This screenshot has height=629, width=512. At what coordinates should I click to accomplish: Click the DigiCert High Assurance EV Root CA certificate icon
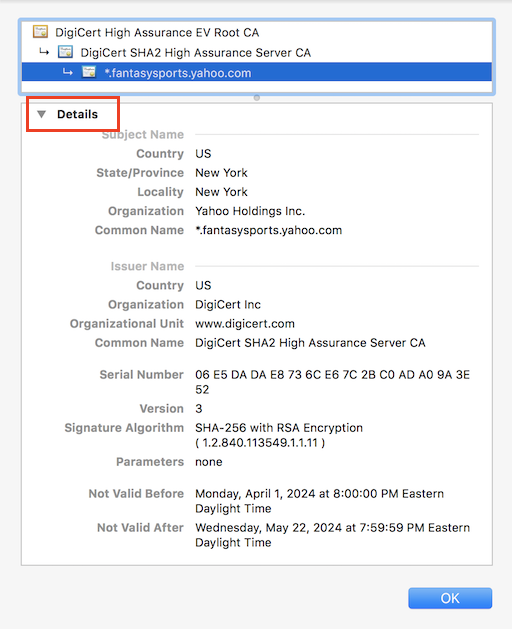pos(41,32)
